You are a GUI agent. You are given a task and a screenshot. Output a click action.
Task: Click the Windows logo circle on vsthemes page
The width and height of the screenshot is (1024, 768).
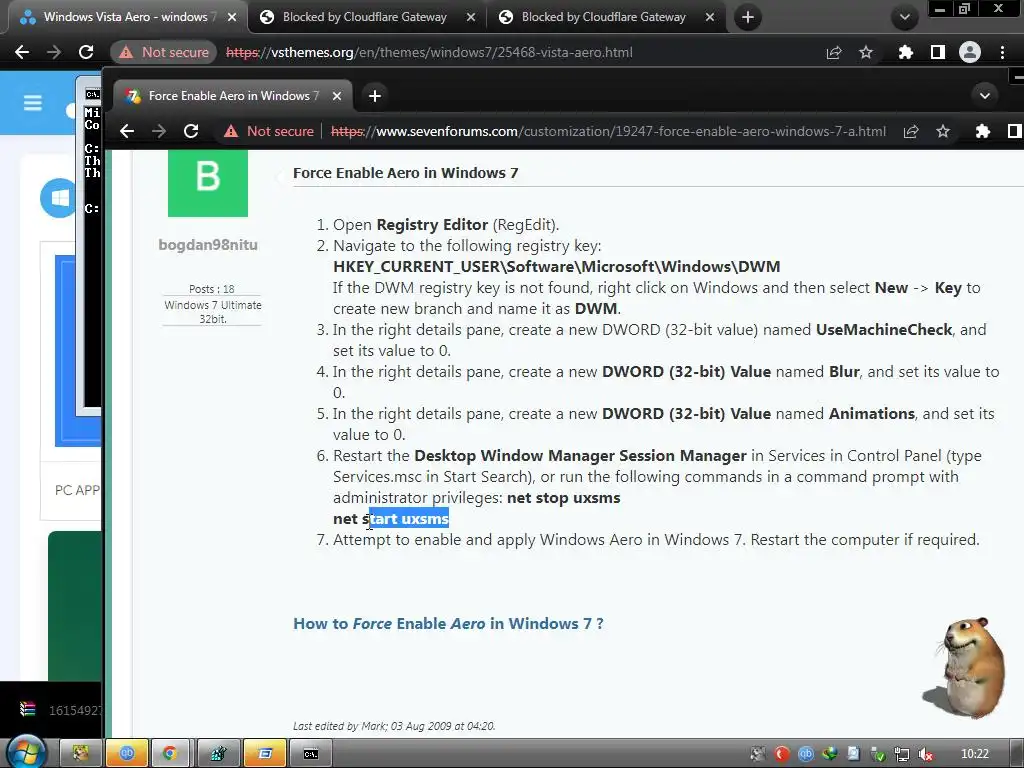[59, 198]
